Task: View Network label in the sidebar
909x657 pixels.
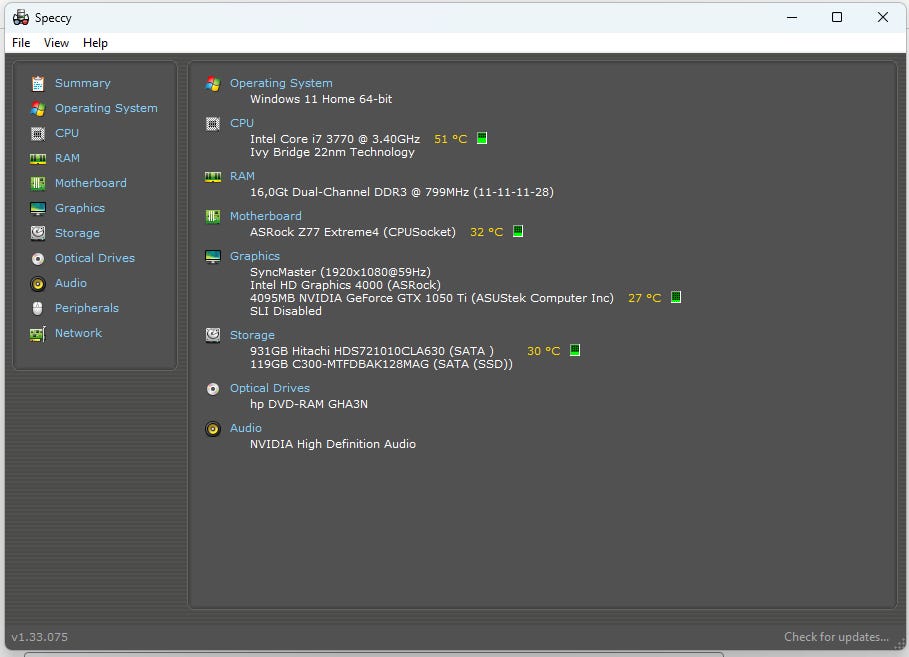Action: coord(78,333)
